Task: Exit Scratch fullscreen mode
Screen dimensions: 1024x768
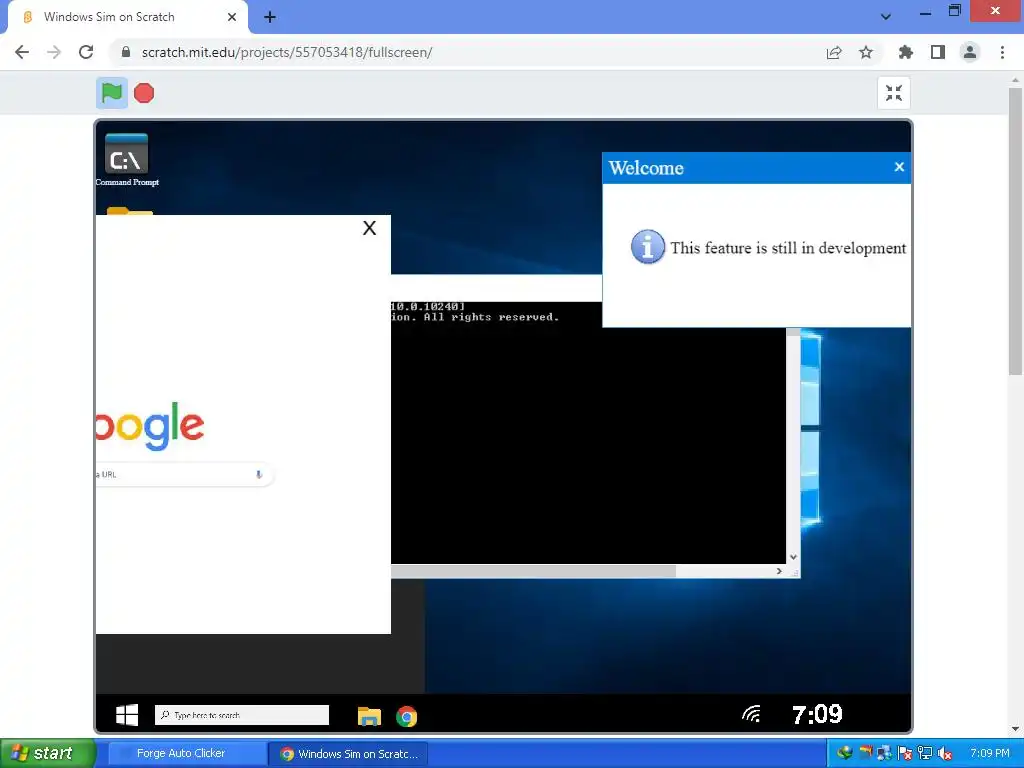Action: (893, 93)
